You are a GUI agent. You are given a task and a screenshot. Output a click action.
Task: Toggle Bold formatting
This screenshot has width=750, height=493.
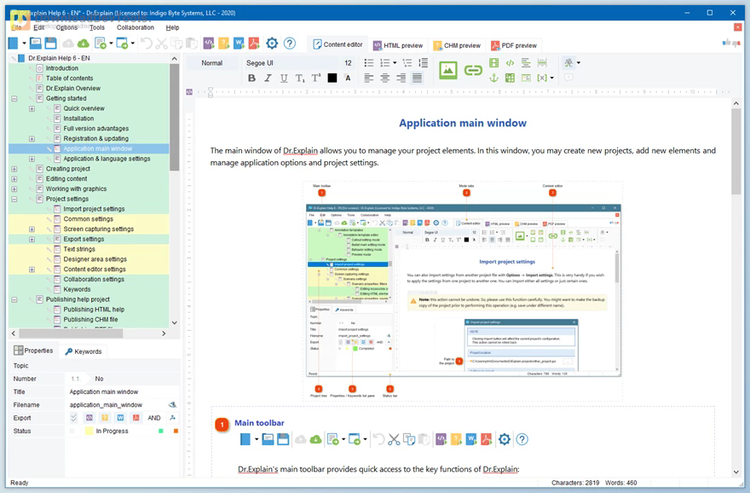252,78
